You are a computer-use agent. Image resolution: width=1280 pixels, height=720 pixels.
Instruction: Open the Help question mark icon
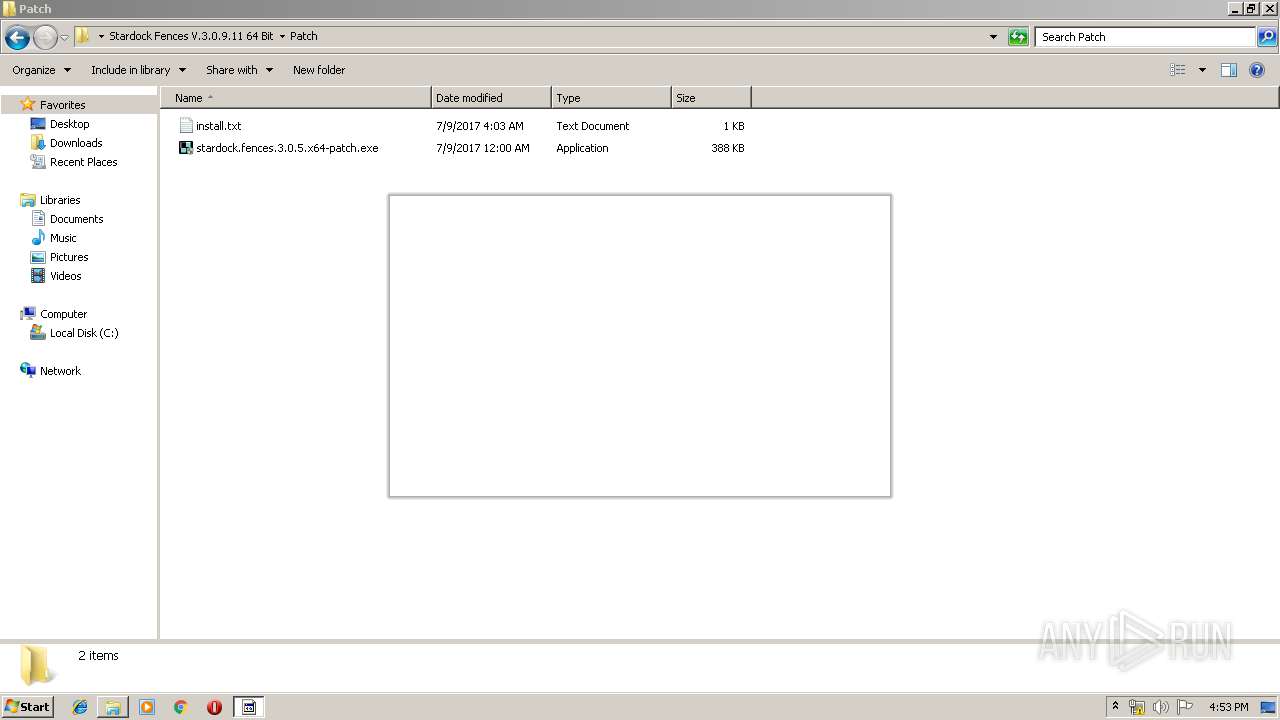[x=1257, y=70]
